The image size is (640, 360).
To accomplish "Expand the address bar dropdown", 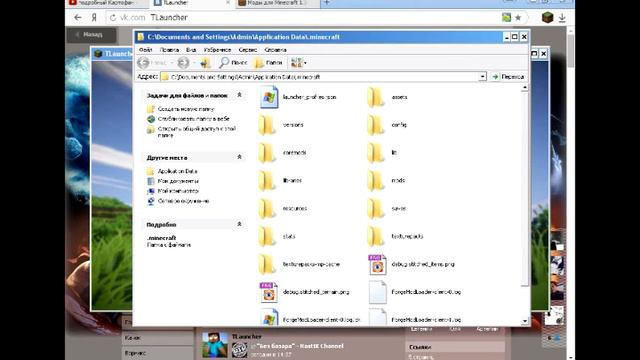I will (482, 77).
